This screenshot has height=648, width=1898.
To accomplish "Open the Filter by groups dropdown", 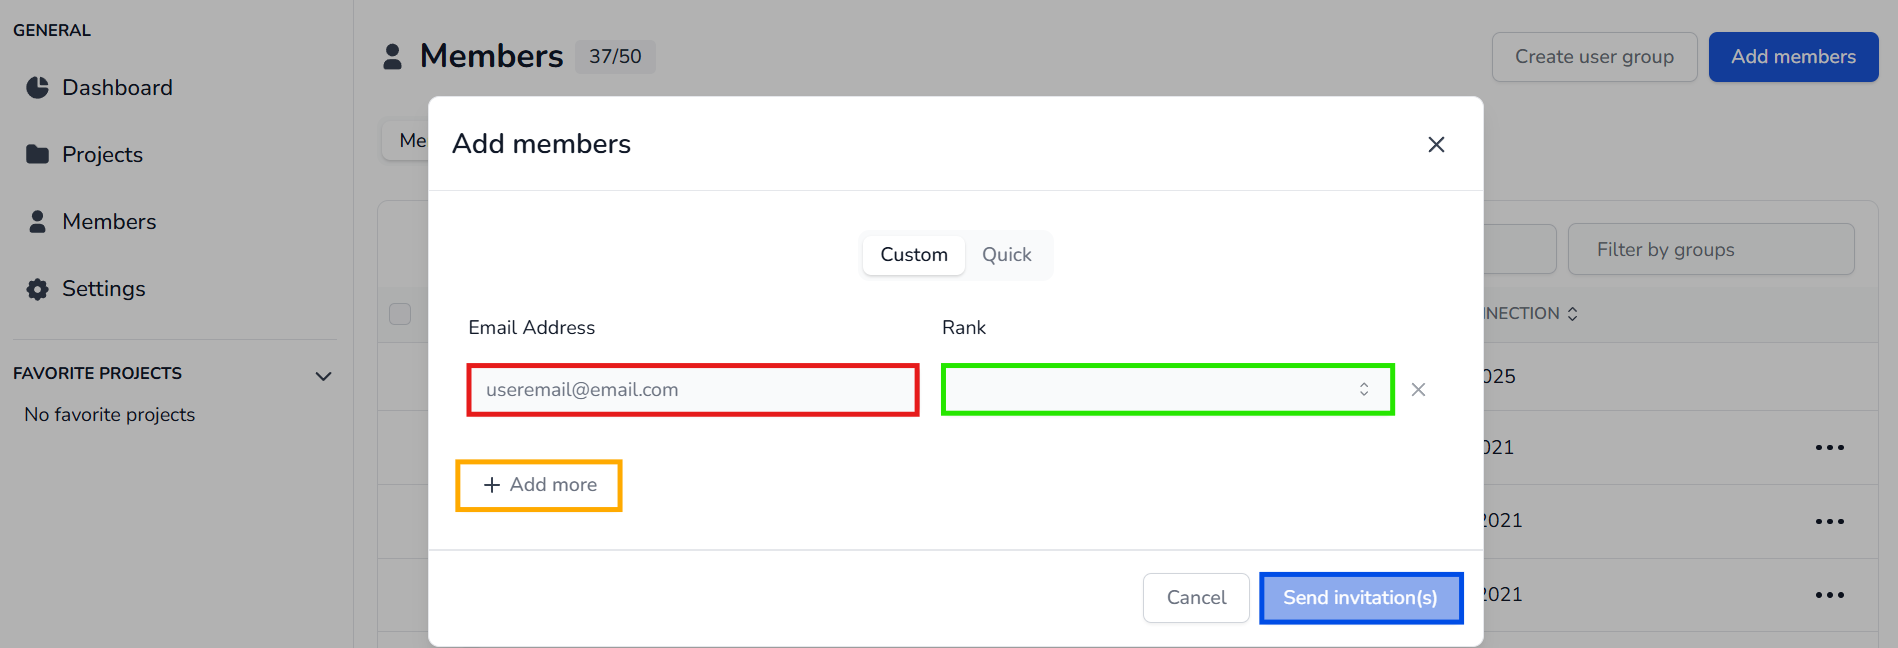I will pos(1710,250).
